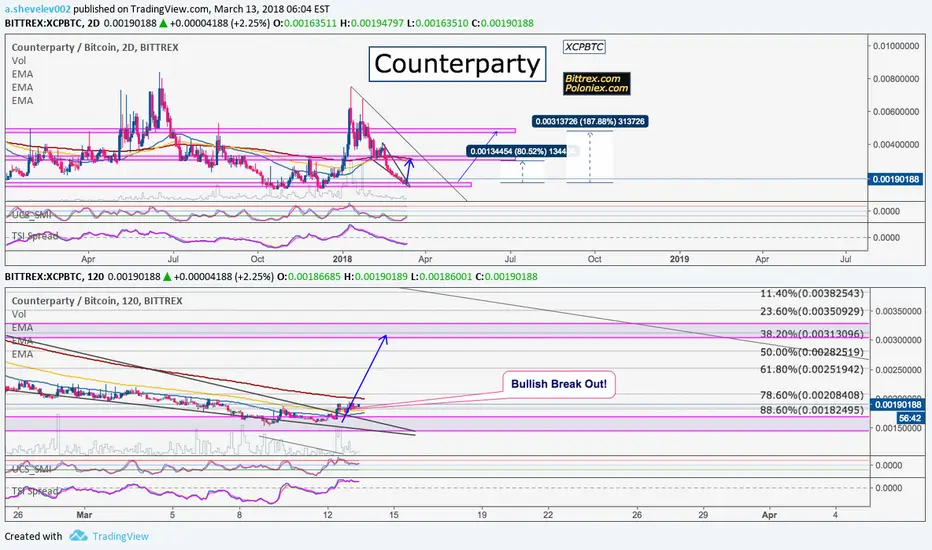Click the 0.00600000 price axis label
932x550 pixels.
pos(896,111)
